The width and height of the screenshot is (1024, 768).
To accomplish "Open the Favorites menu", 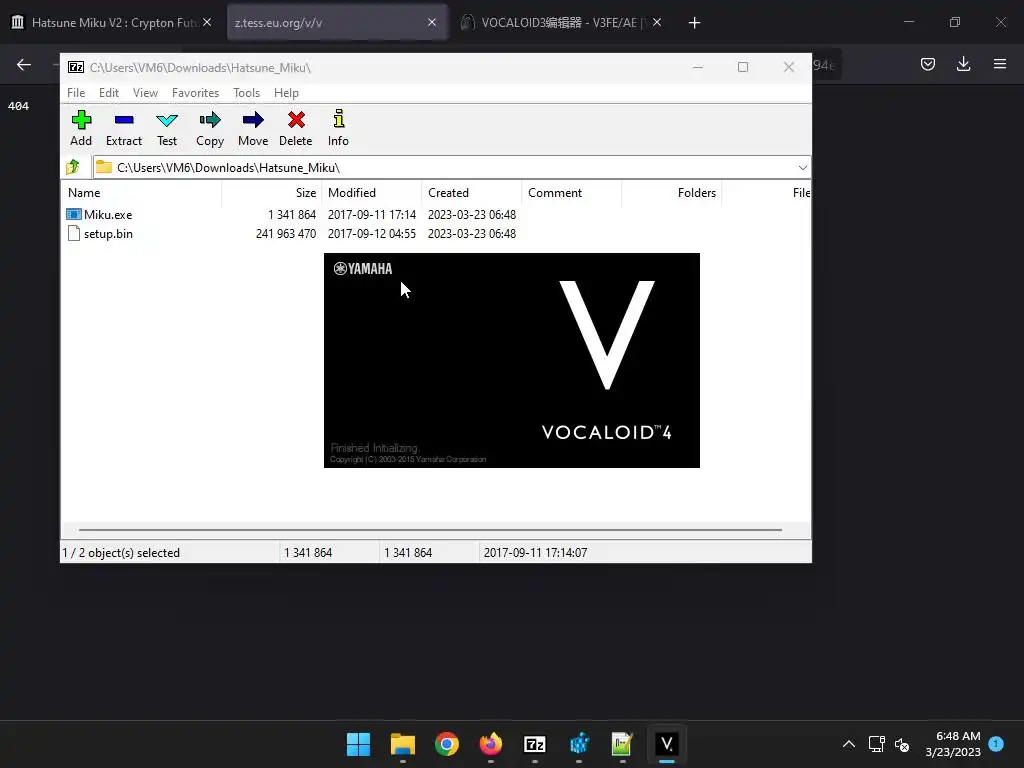I will [x=195, y=93].
